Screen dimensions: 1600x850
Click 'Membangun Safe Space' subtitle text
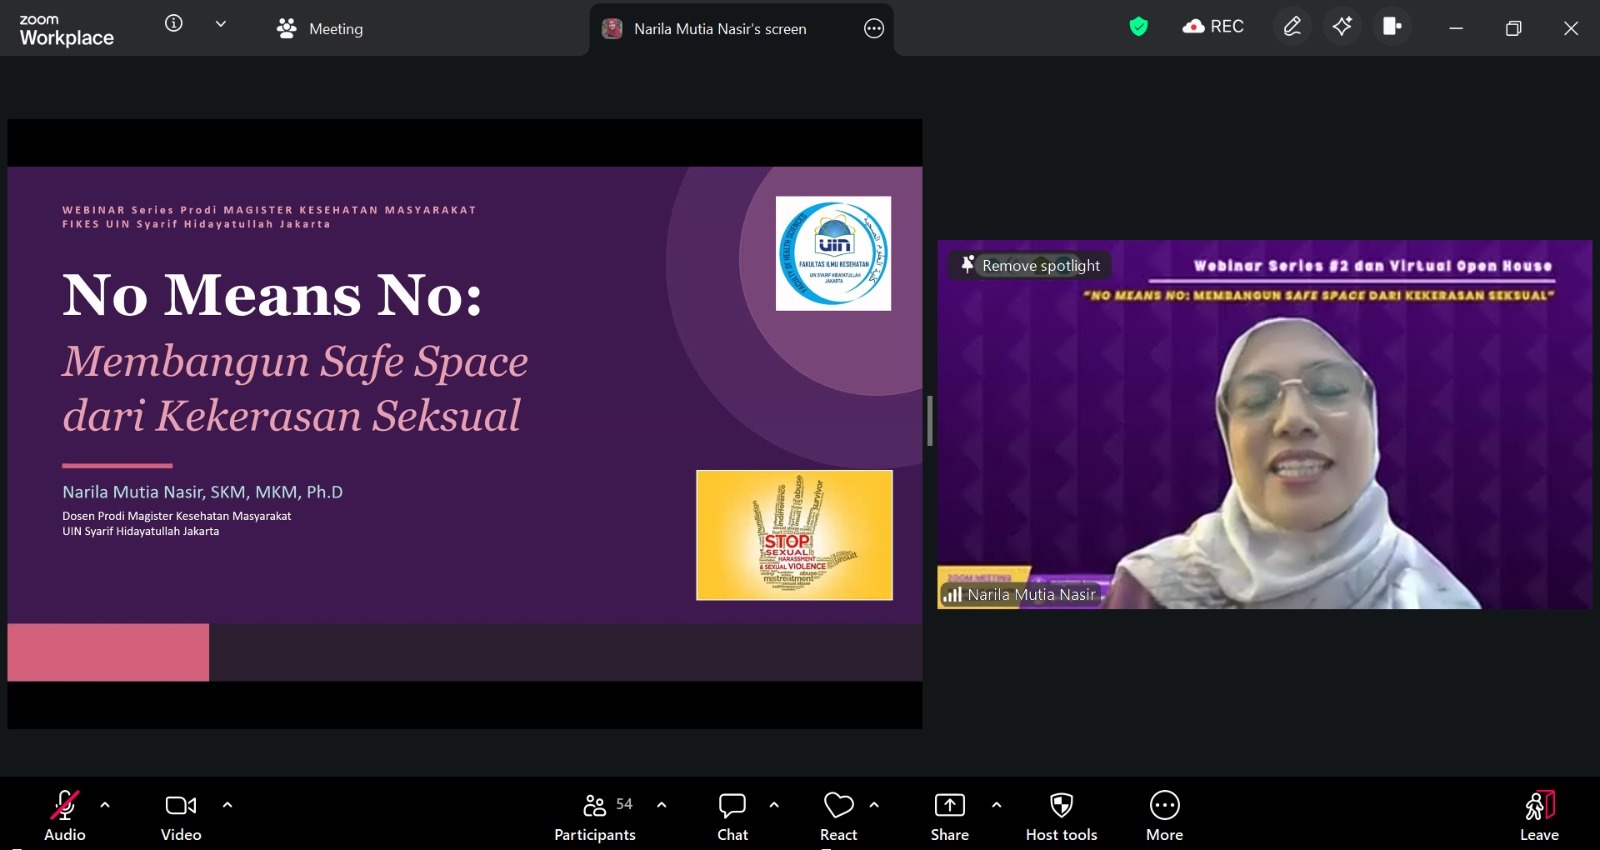point(295,362)
